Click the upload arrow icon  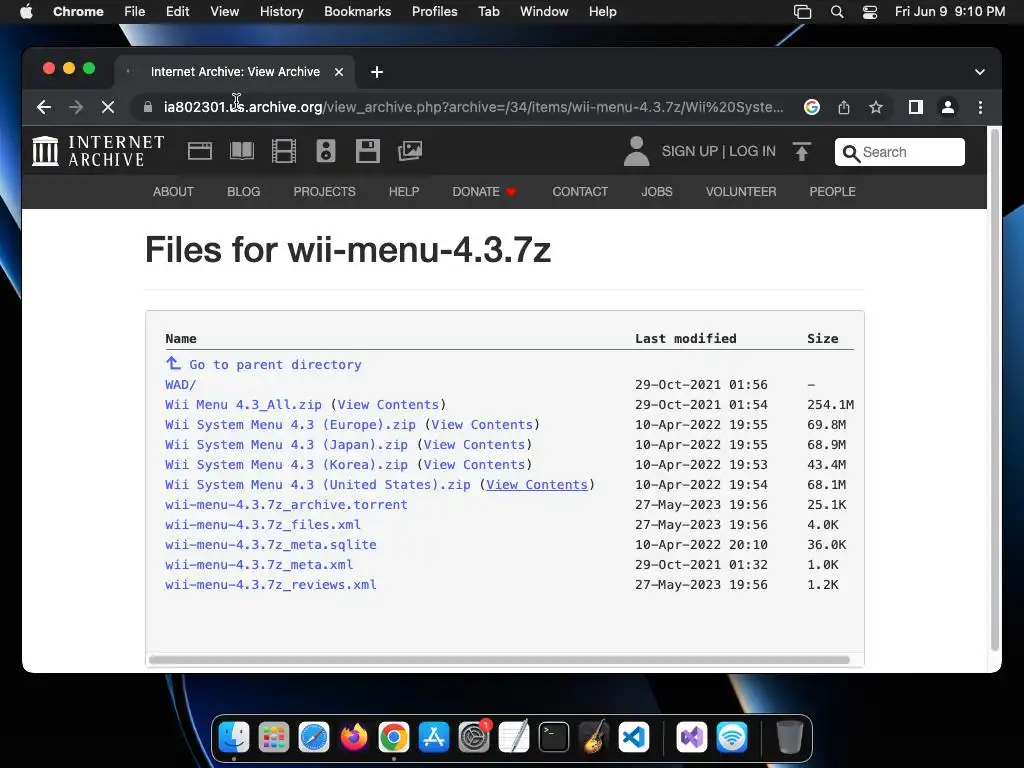point(802,152)
